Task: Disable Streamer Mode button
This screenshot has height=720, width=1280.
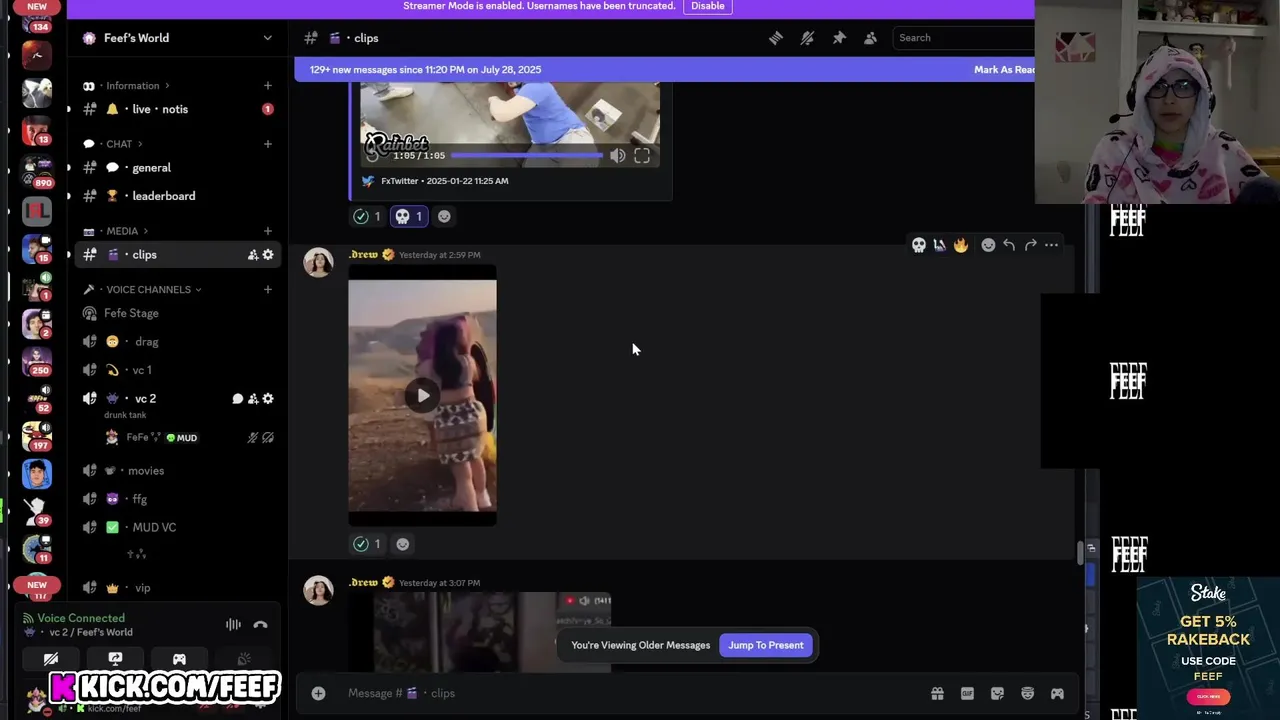Action: (707, 6)
